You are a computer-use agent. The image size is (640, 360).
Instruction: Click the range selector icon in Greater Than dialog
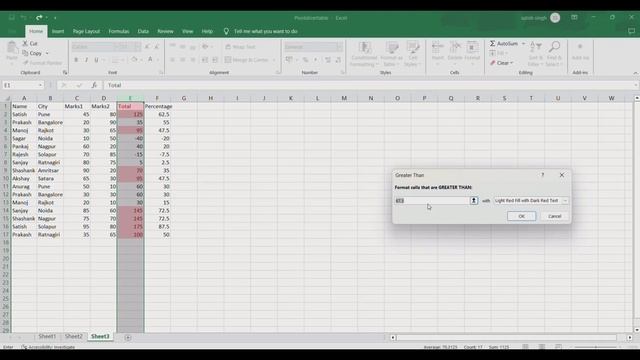point(473,200)
